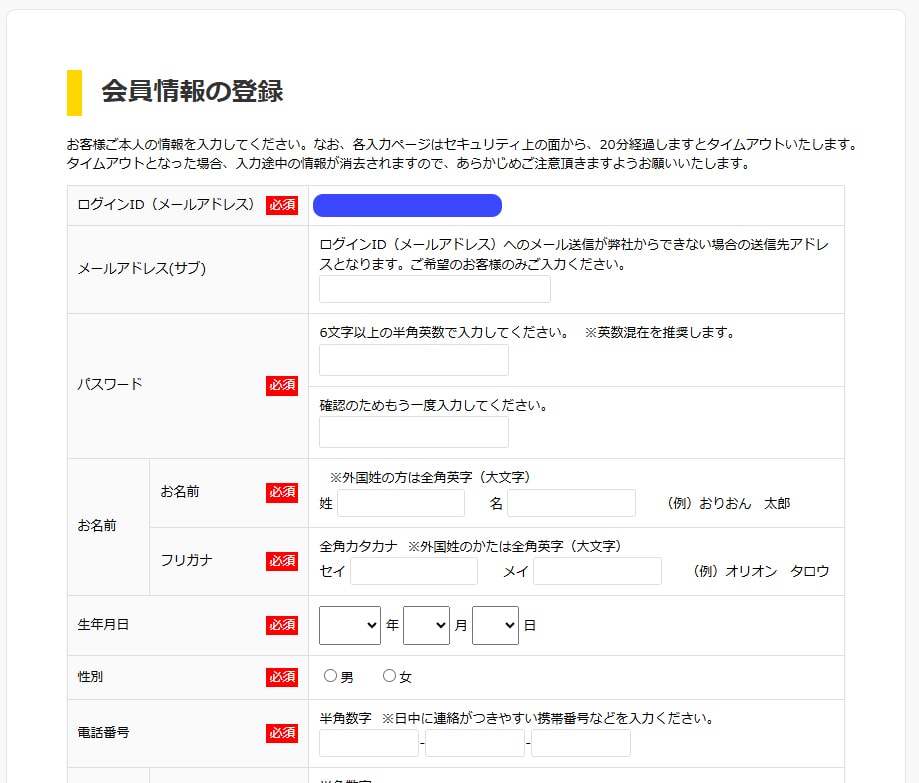Screen dimensions: 919x783
Task: Click the セイ furigana input box
Action: (414, 571)
